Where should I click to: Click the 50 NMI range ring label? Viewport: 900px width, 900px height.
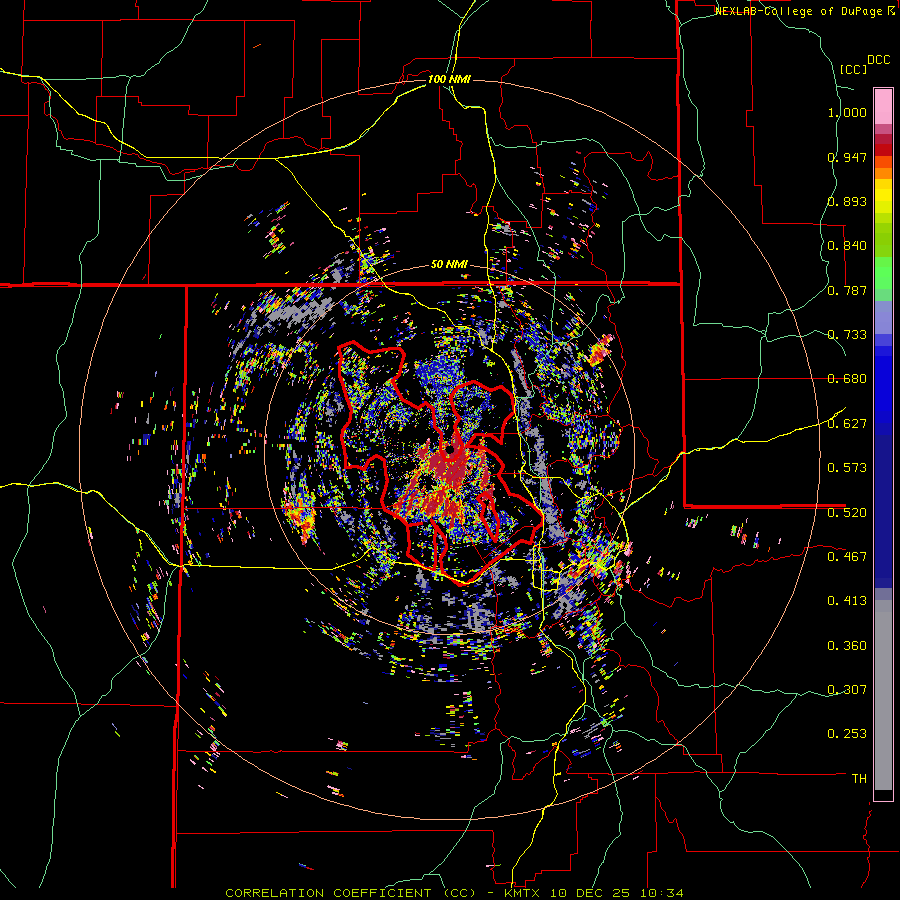[449, 265]
